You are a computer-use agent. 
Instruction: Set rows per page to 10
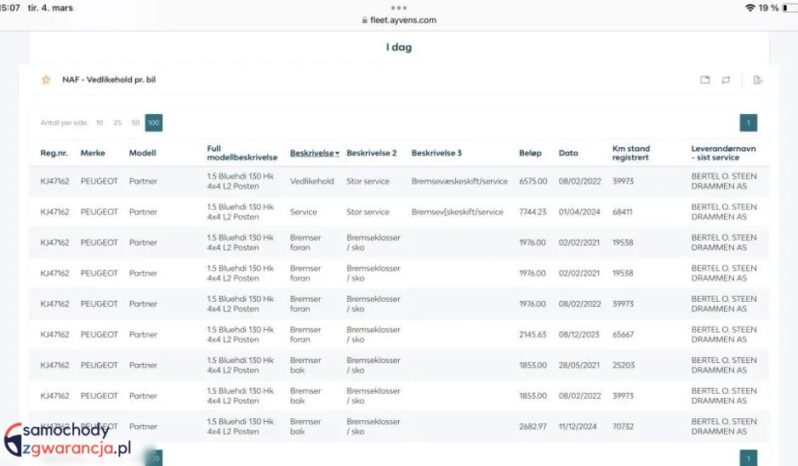99,123
